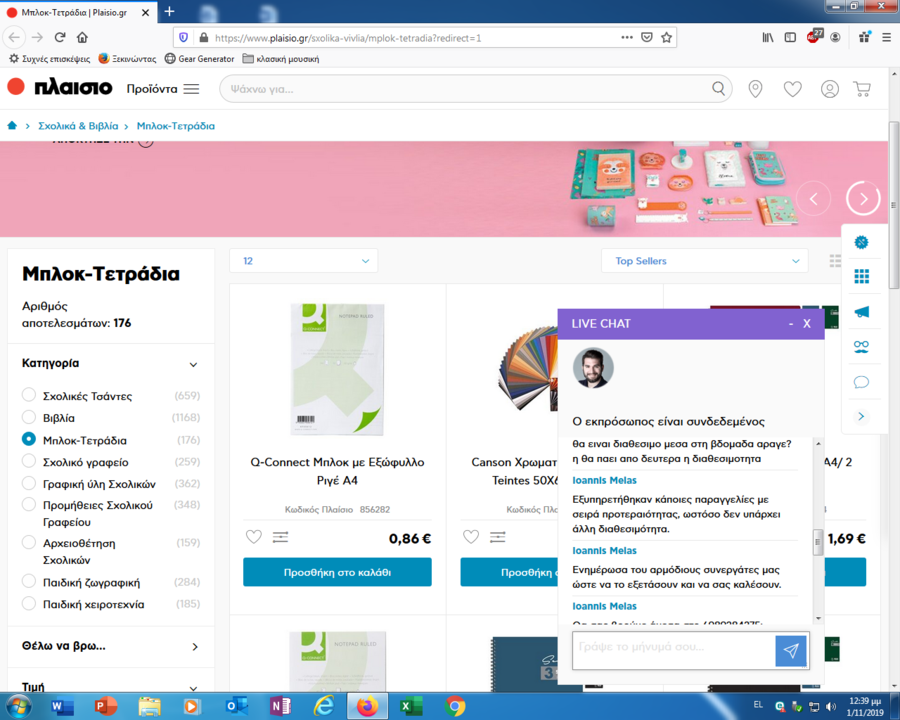Add Q-Connect Μπλοκ to wishlist heart
This screenshot has width=900, height=720.
[254, 537]
